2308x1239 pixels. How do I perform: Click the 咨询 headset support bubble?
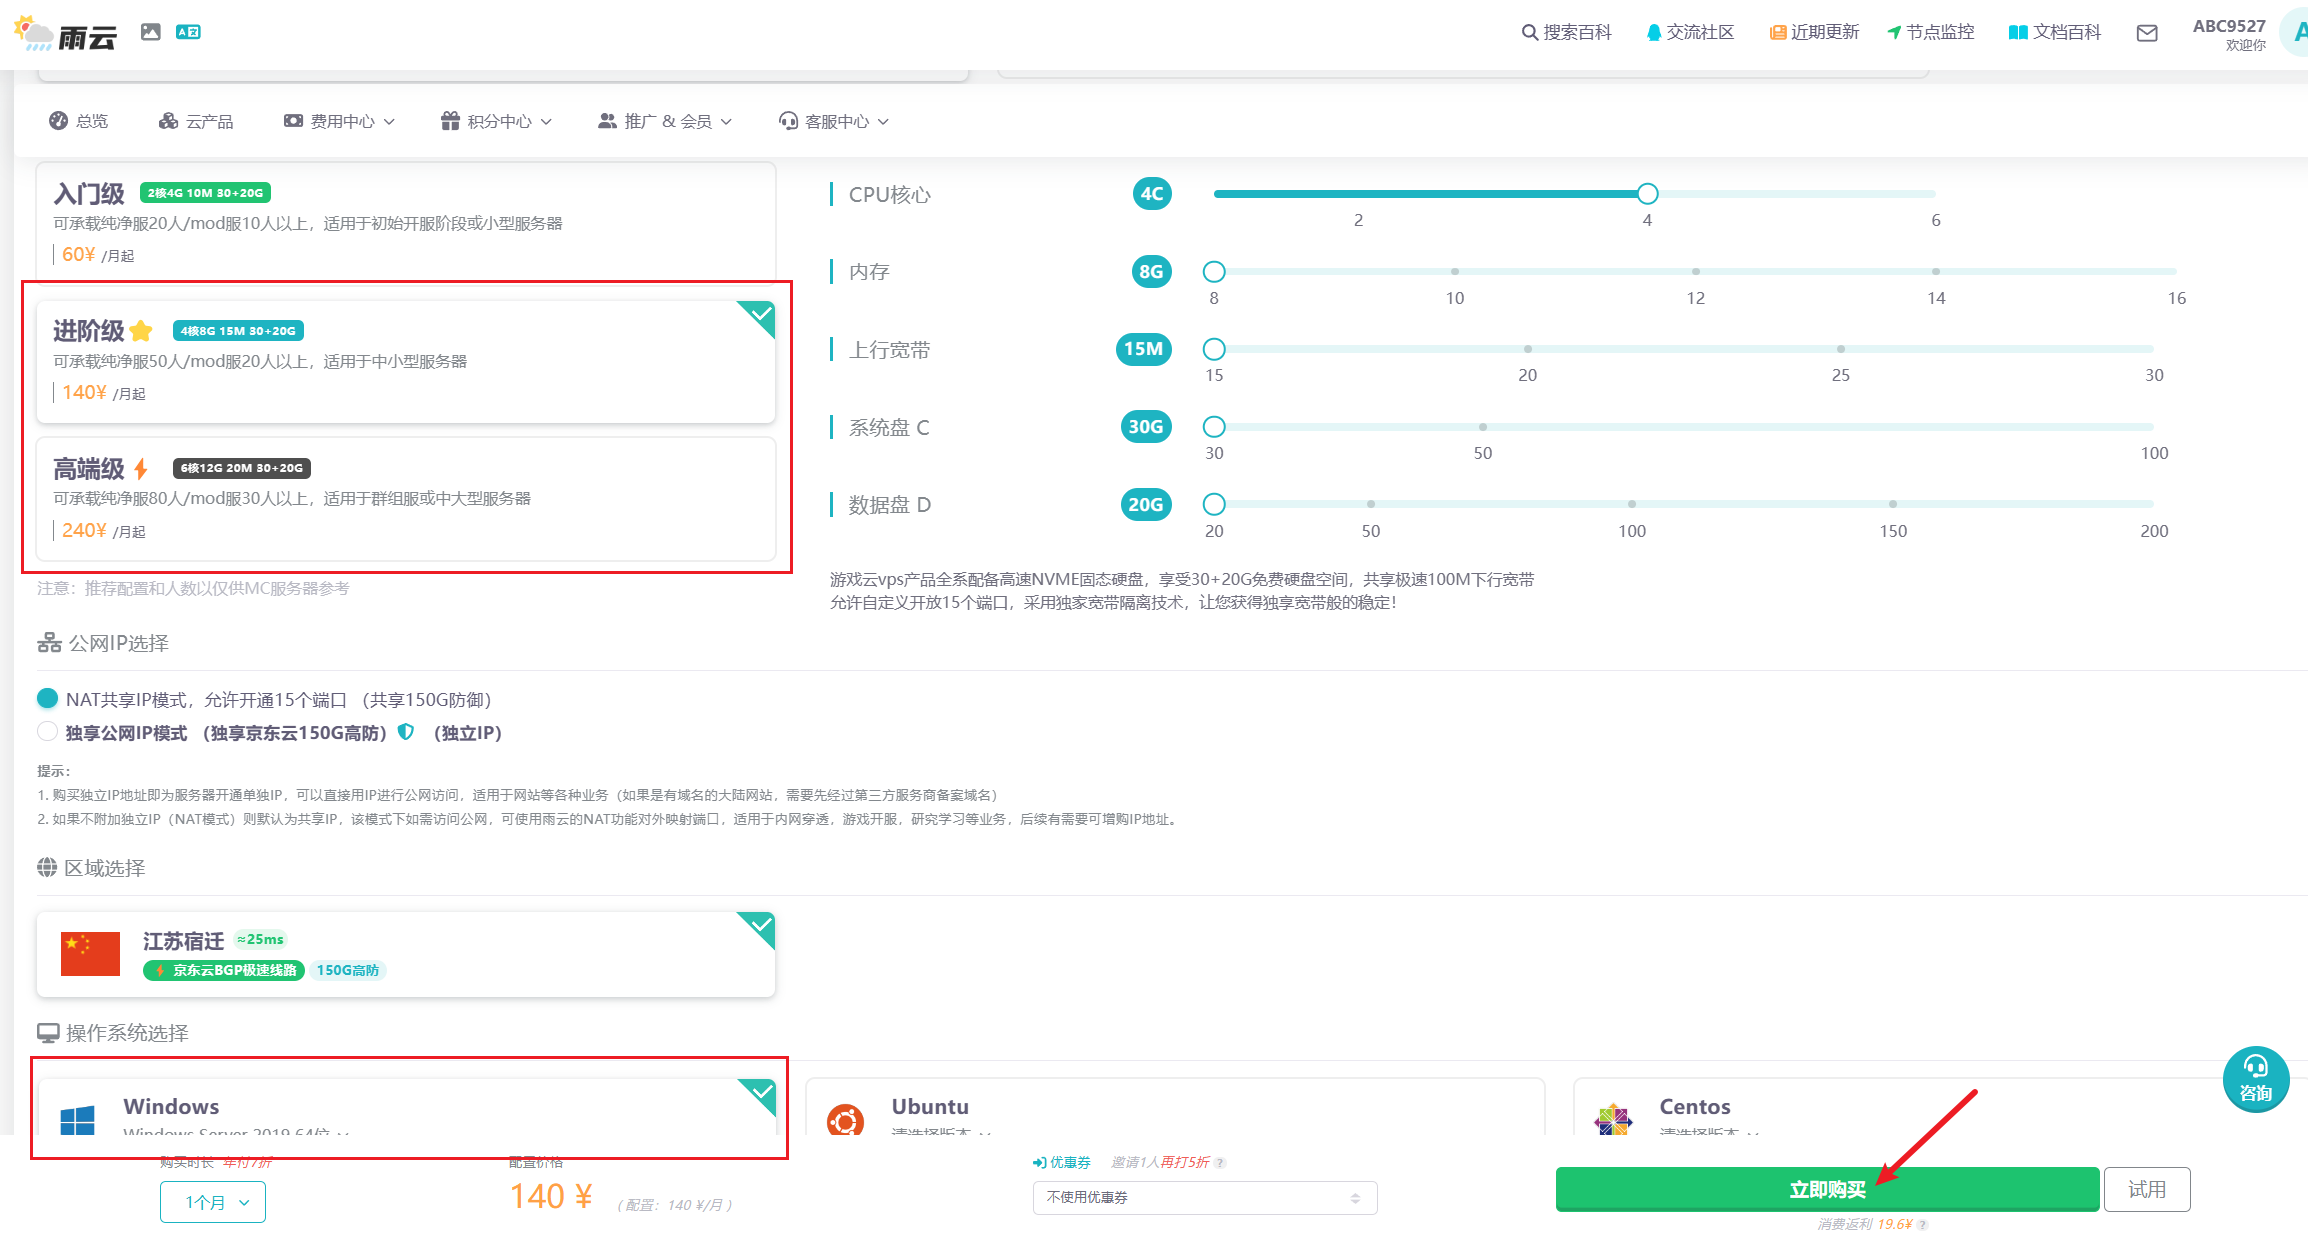(x=2255, y=1080)
